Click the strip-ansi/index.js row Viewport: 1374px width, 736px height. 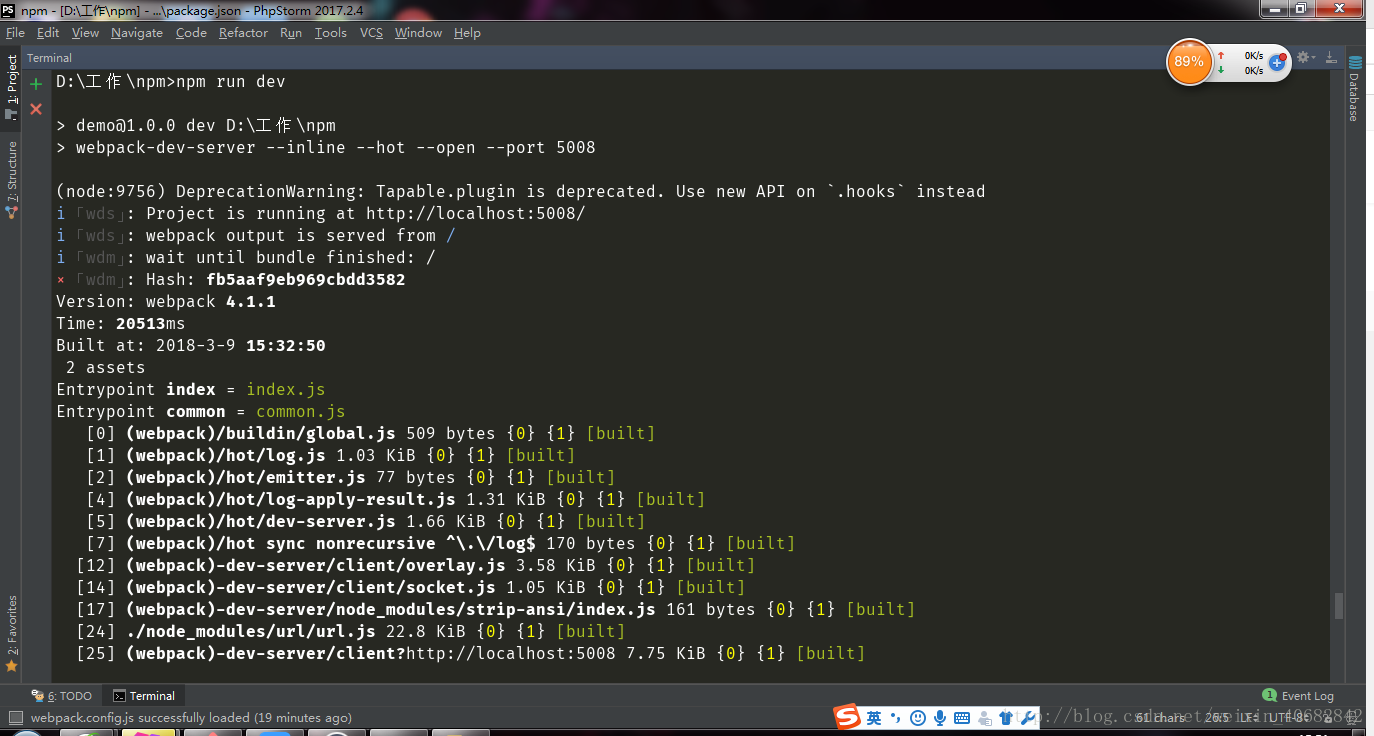tap(496, 609)
